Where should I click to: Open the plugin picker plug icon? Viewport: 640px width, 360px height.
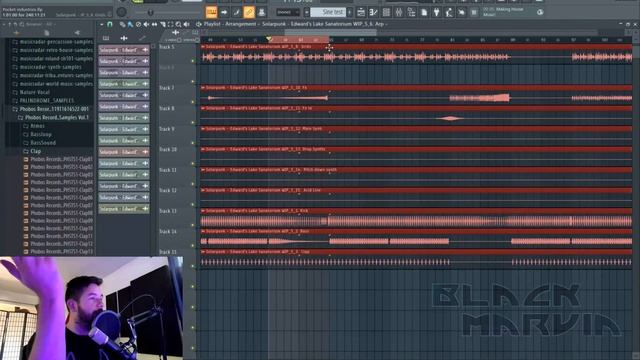(x=436, y=13)
